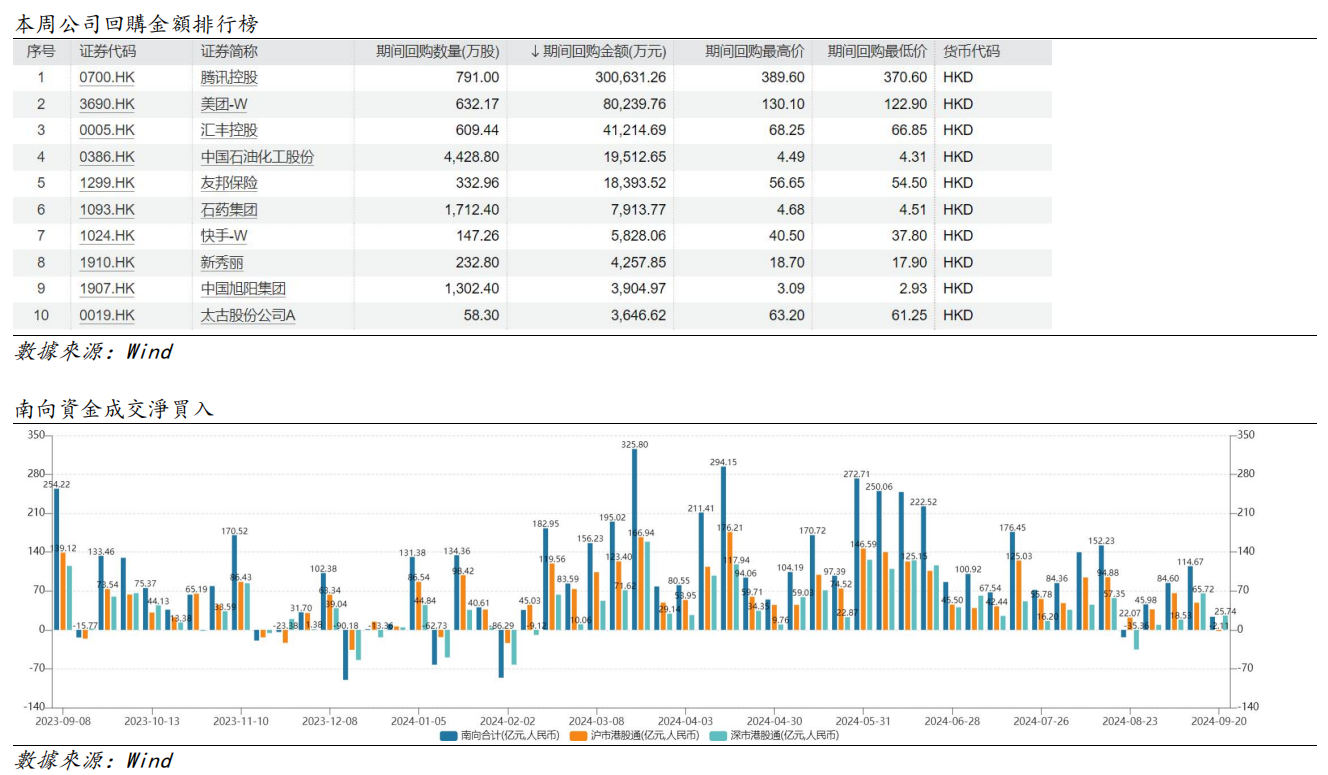Click HKD in the 太古股份公司A row
Image resolution: width=1328 pixels, height=775 pixels.
pyautogui.click(x=958, y=315)
